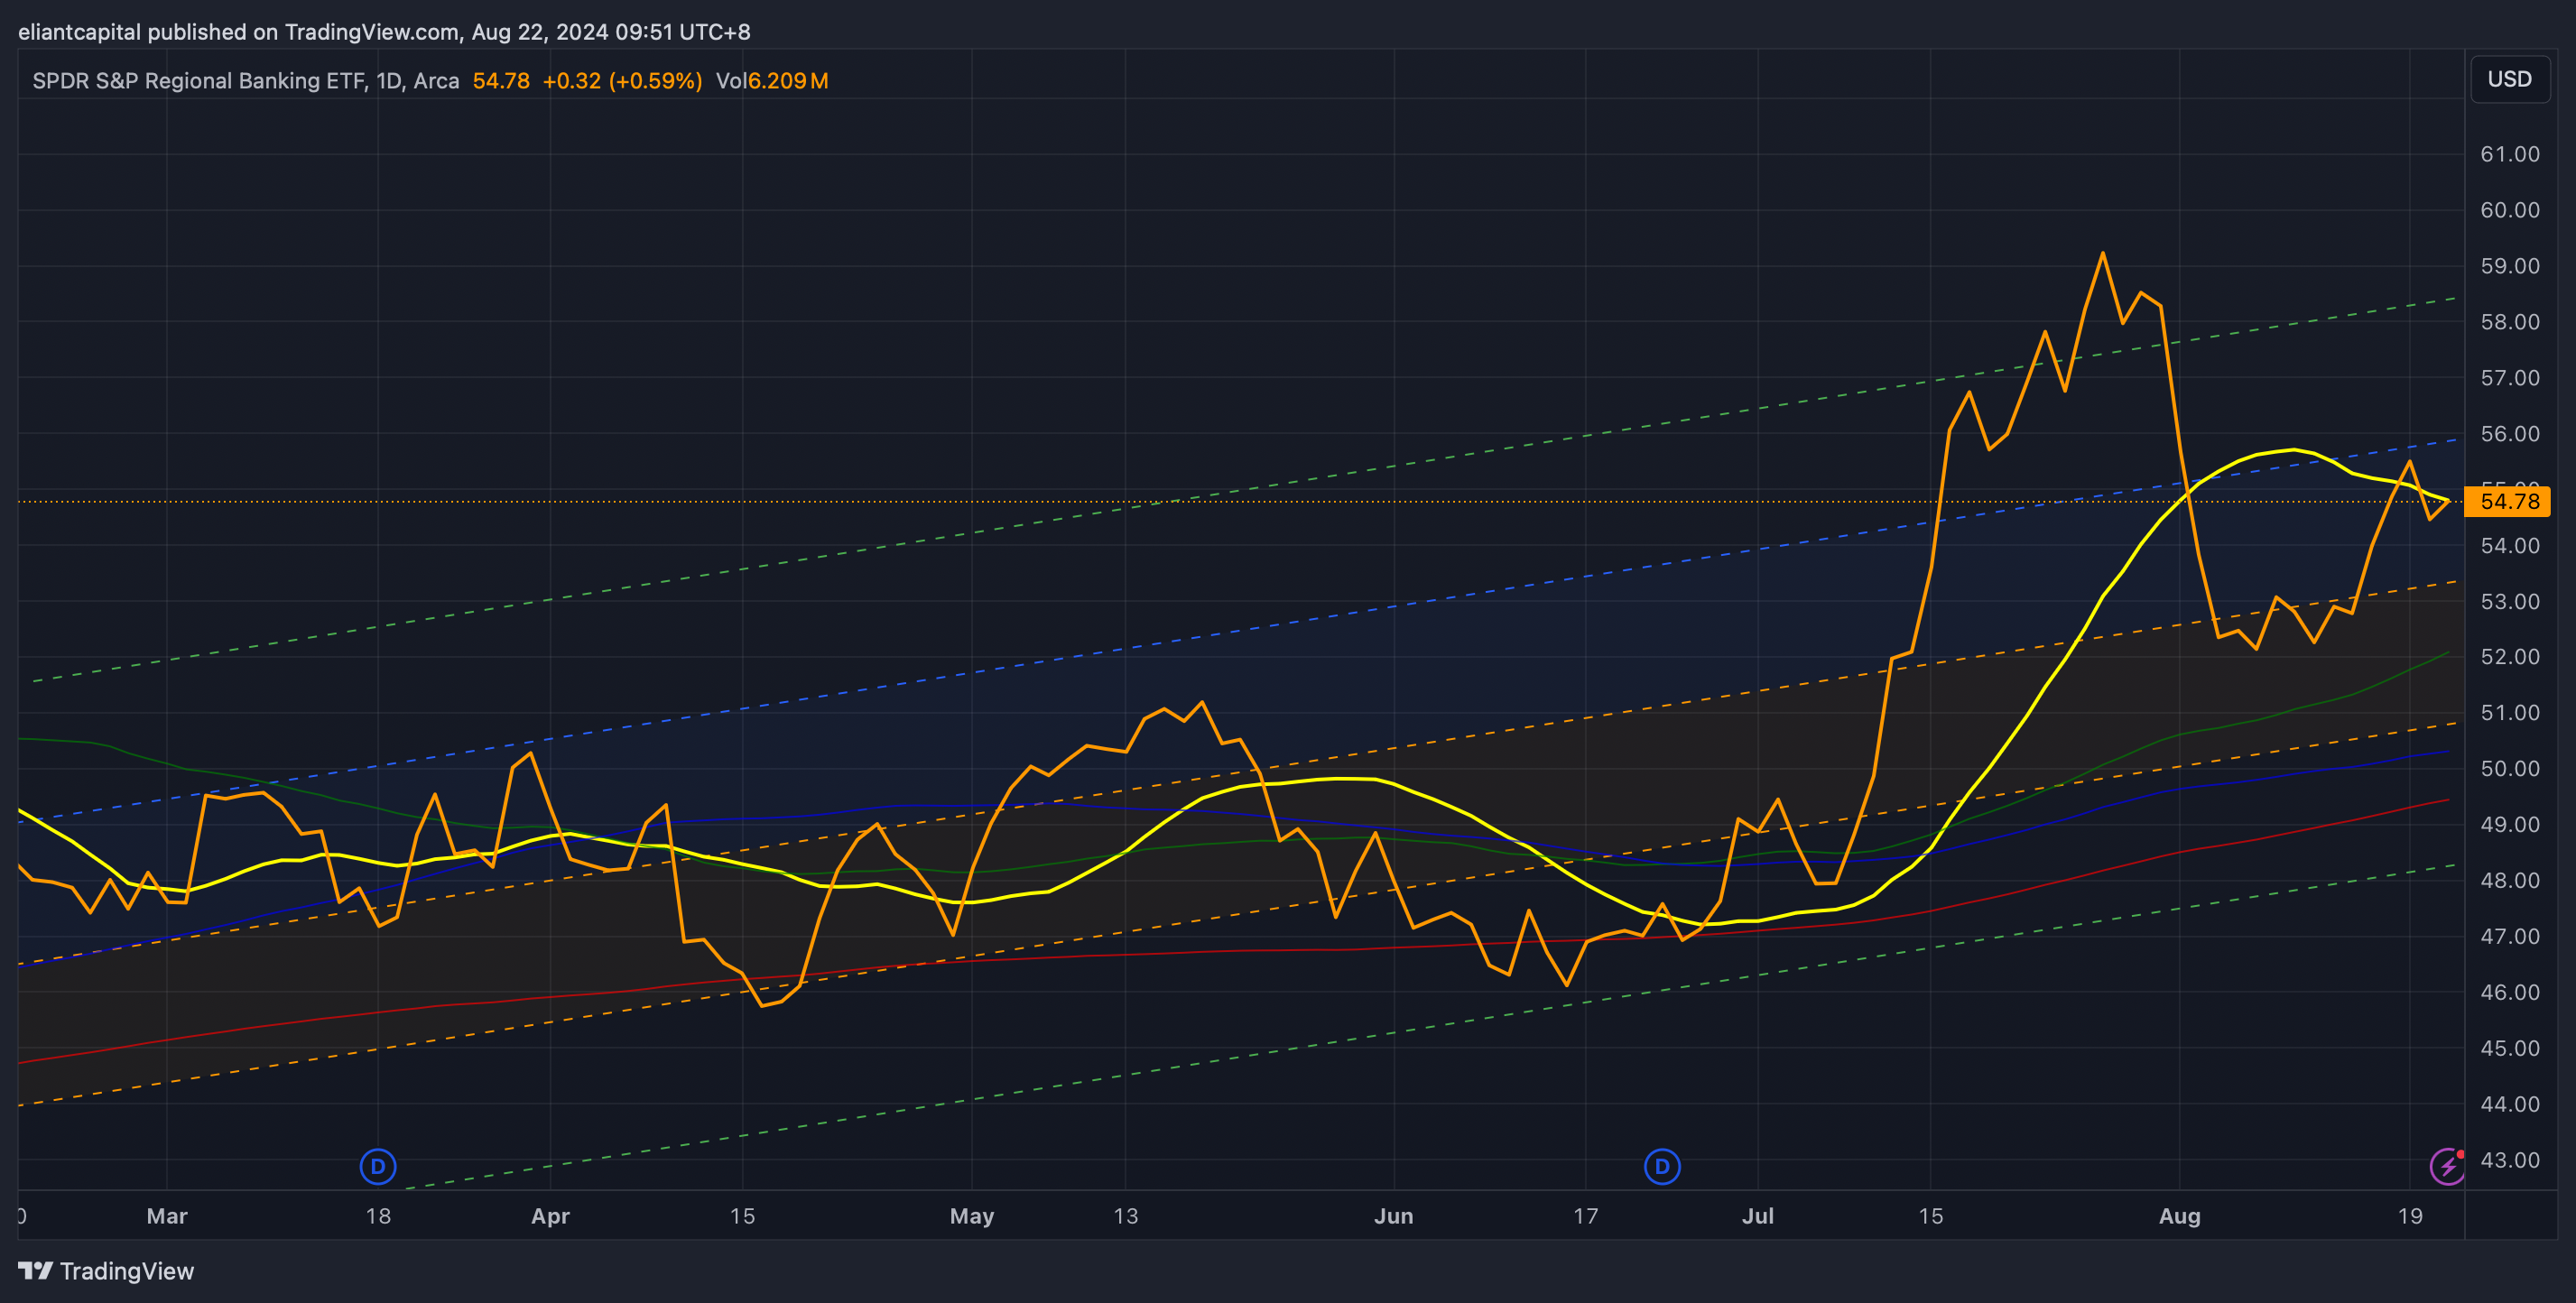Click the 53.00 price axis label
The height and width of the screenshot is (1303, 2576).
point(2510,602)
